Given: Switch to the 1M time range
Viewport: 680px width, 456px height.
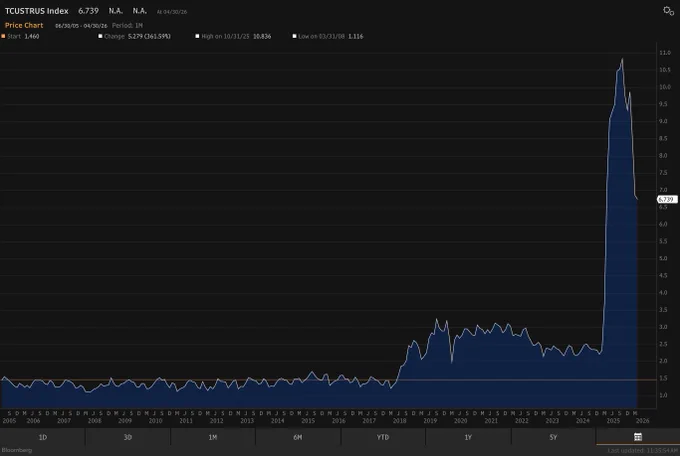Looking at the screenshot, I should pyautogui.click(x=212, y=437).
